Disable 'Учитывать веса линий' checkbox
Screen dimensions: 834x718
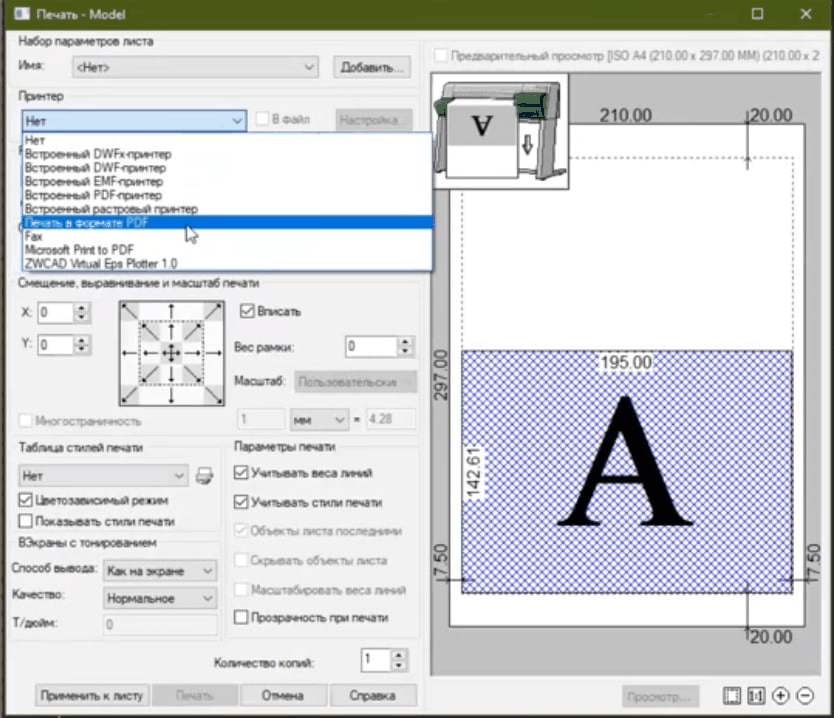point(241,473)
